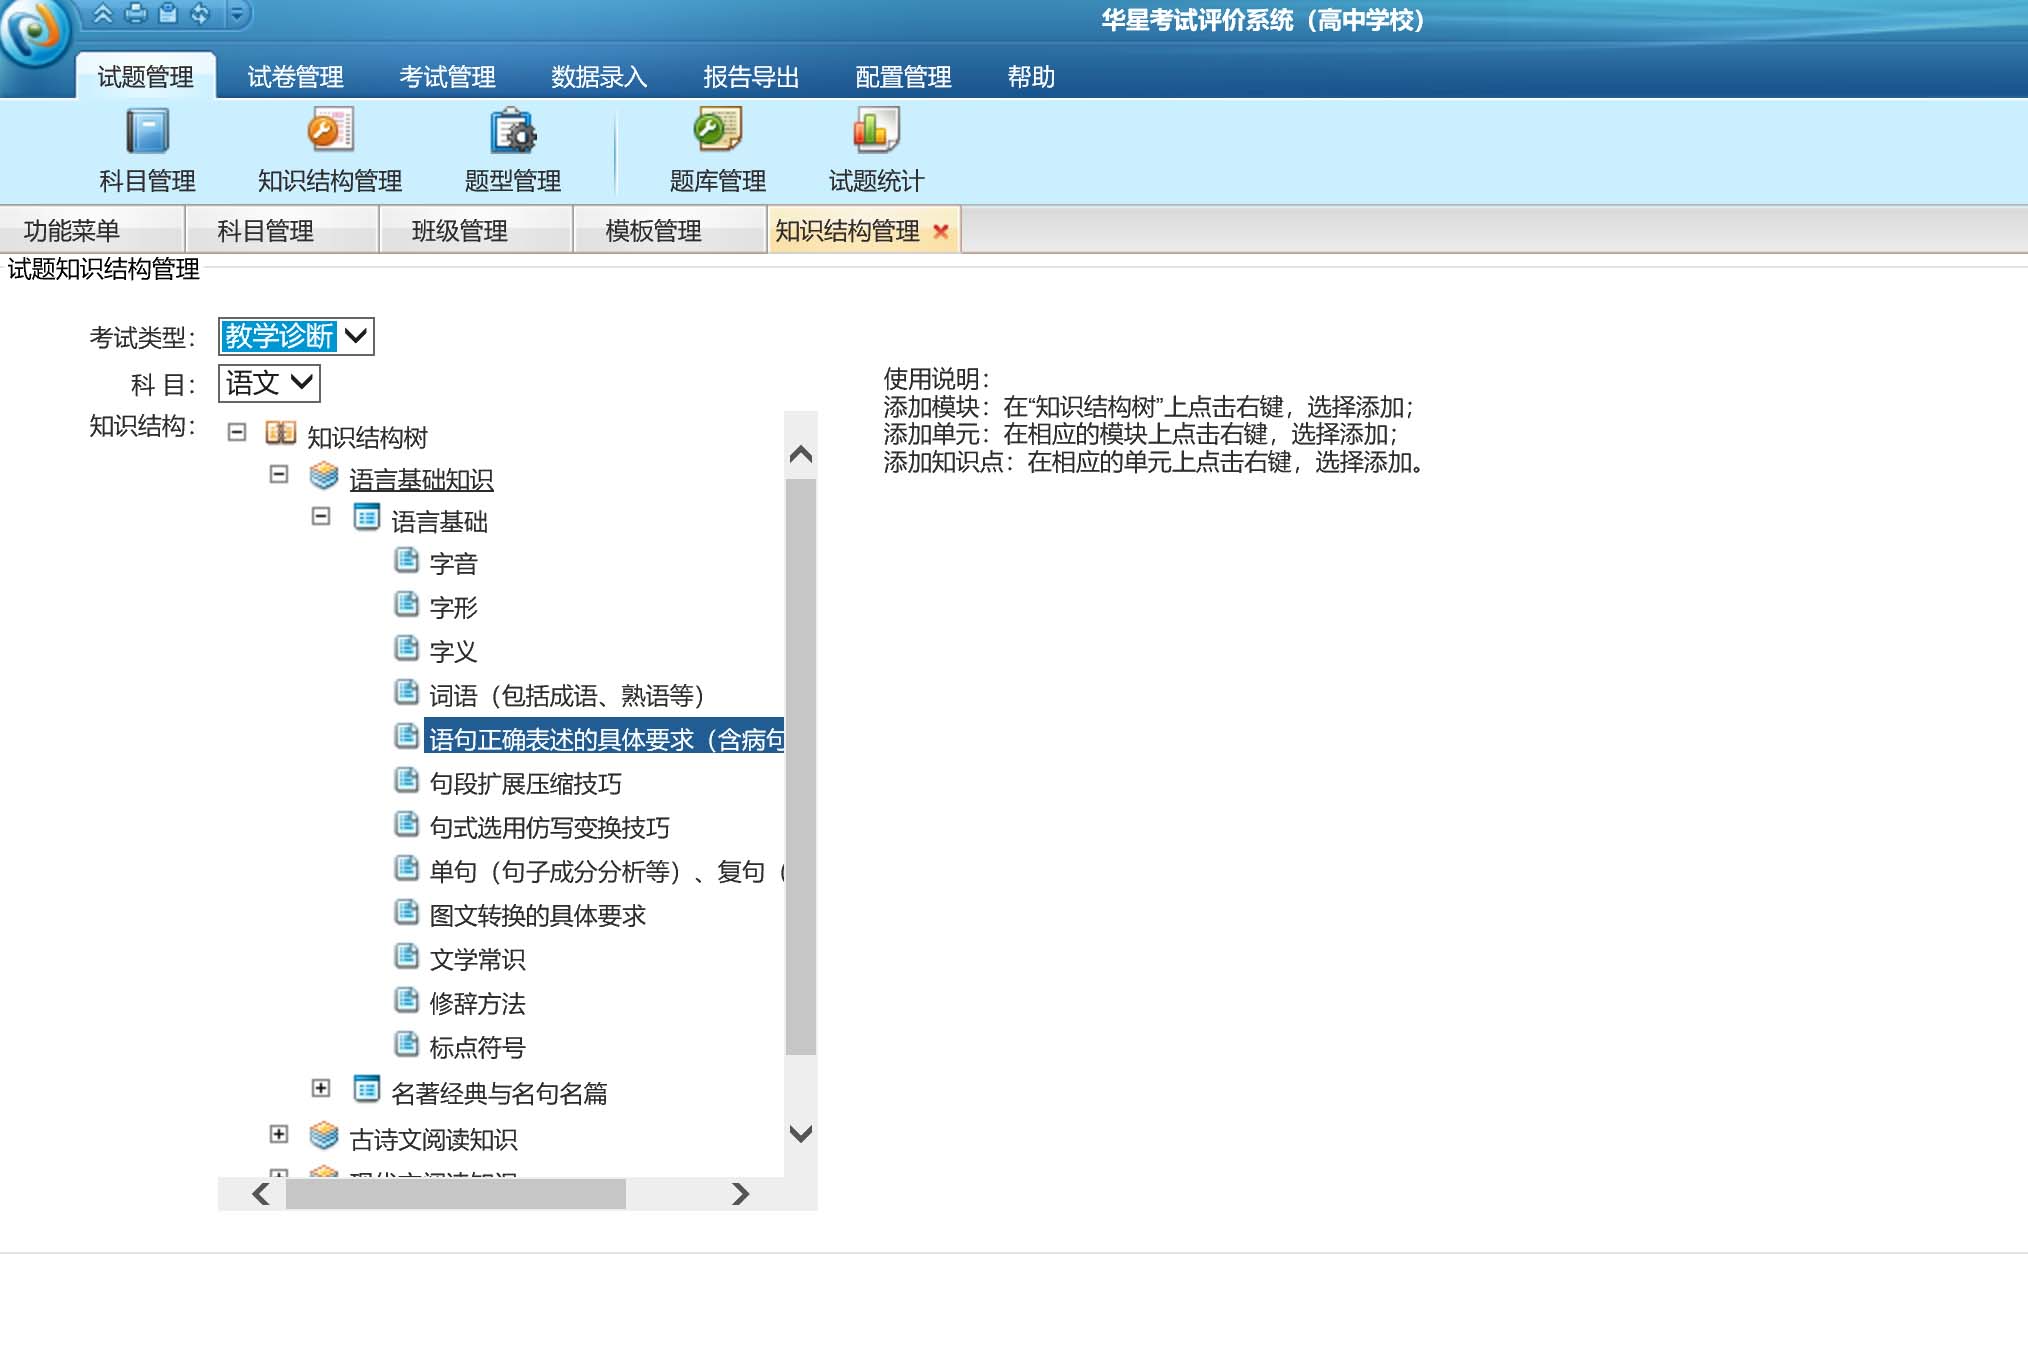
Task: Select the 知识结构树 root label
Action: point(367,437)
